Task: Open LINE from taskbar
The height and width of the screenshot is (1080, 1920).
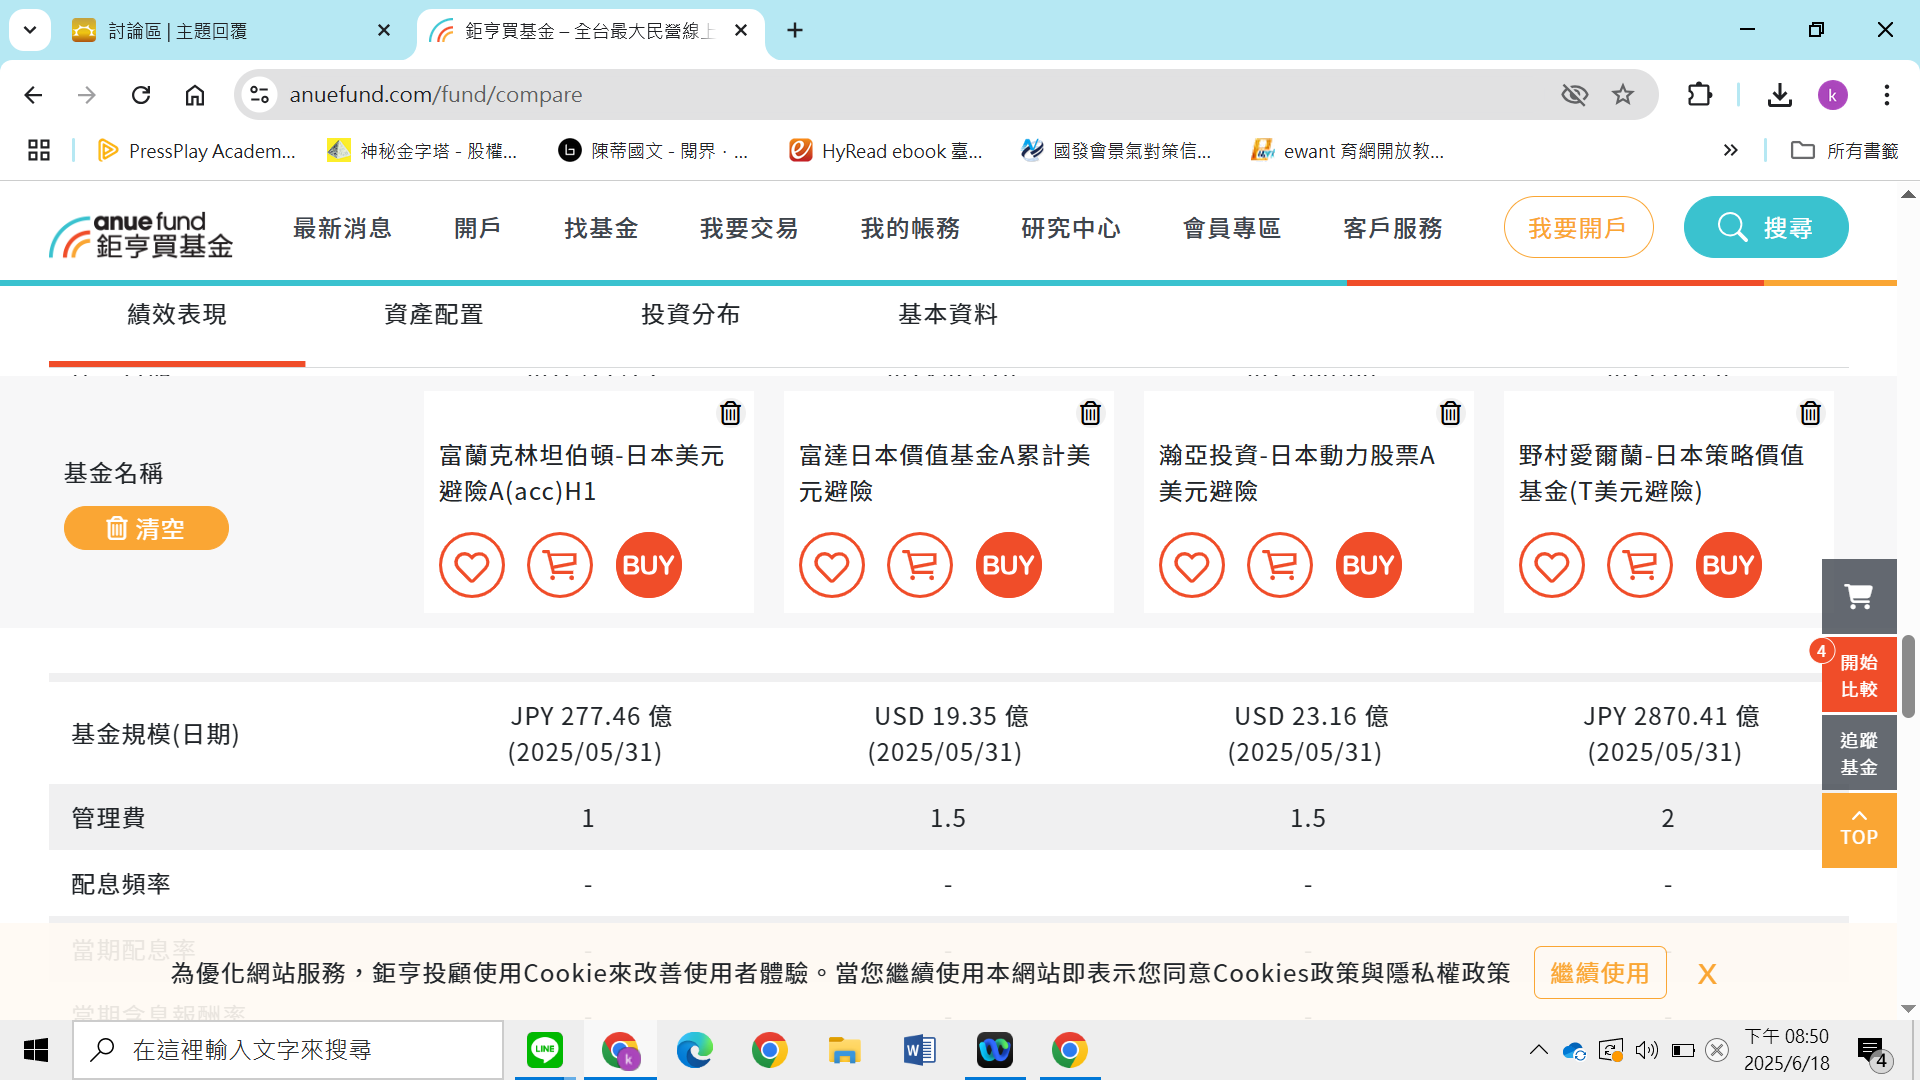Action: click(x=545, y=1050)
